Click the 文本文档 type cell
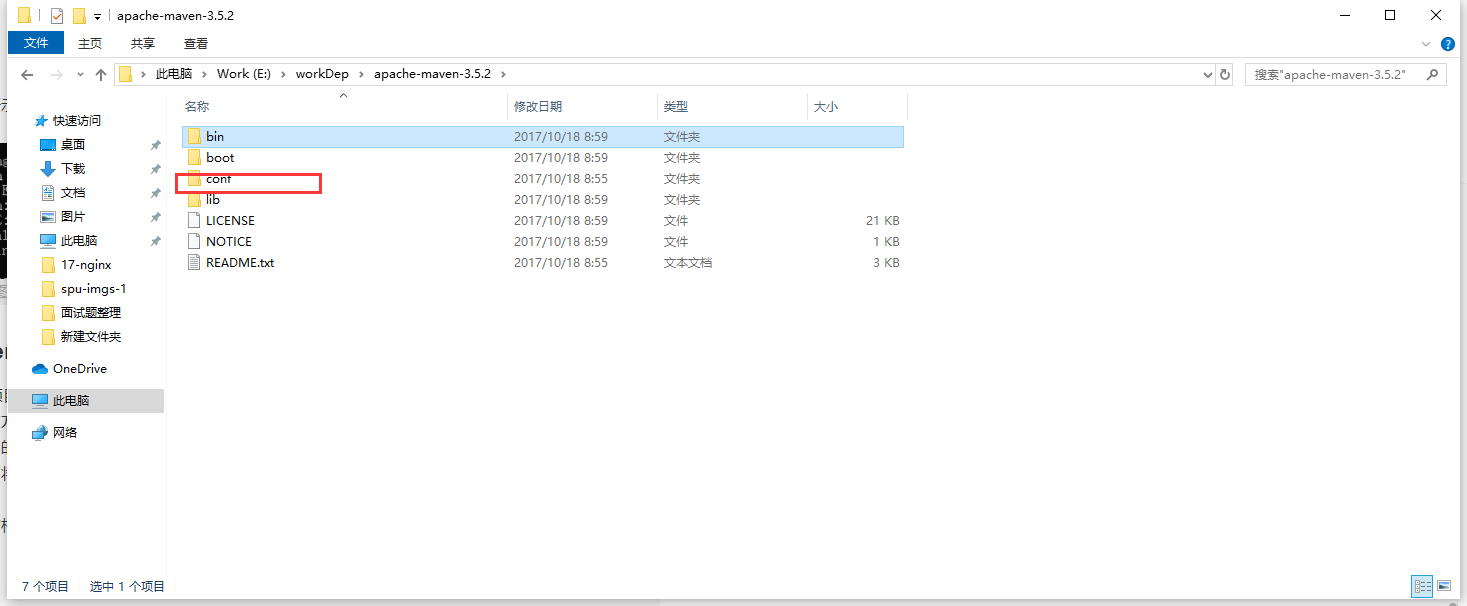This screenshot has width=1467, height=606. (688, 263)
